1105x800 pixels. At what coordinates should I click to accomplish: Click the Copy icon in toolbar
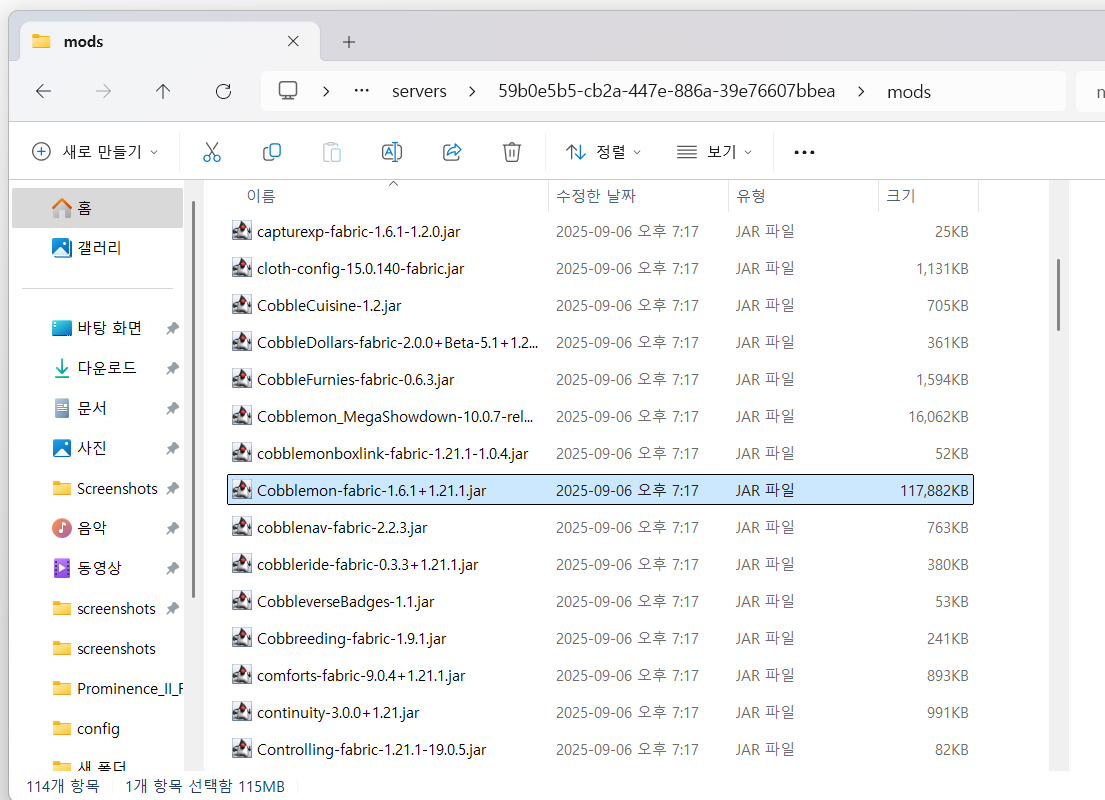(x=271, y=152)
